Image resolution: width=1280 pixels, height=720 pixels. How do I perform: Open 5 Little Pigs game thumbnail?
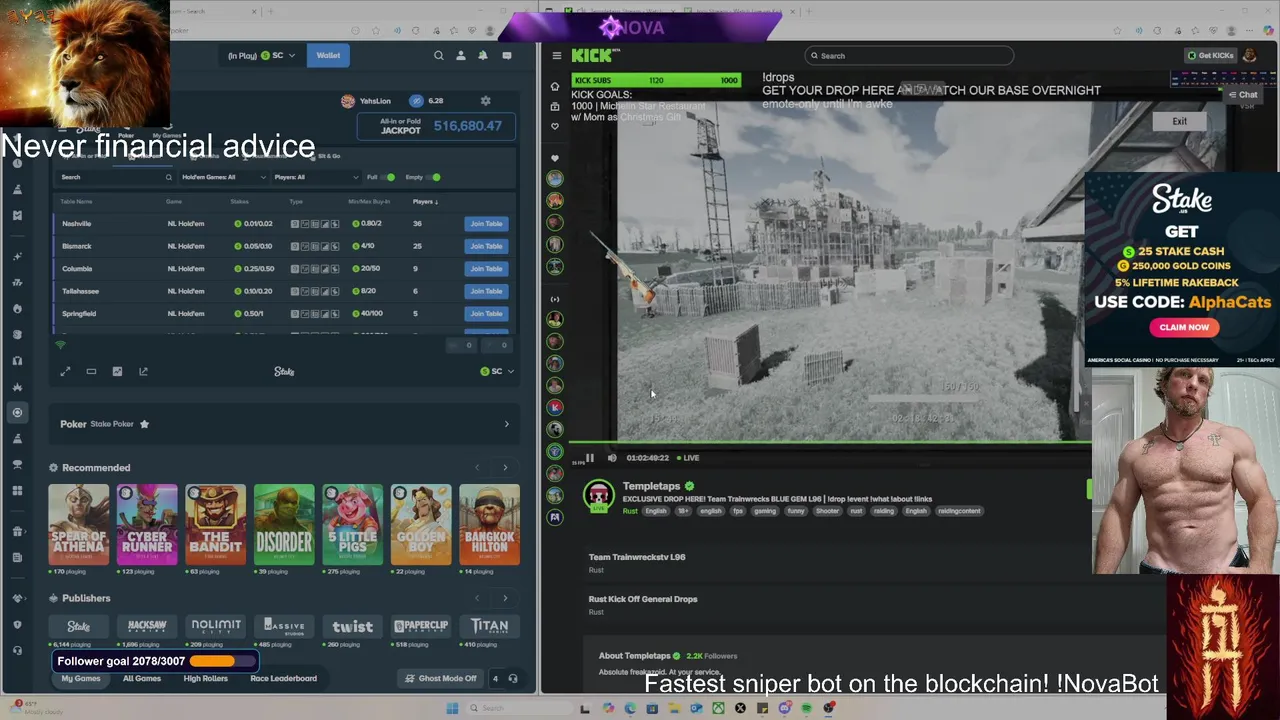pos(352,525)
